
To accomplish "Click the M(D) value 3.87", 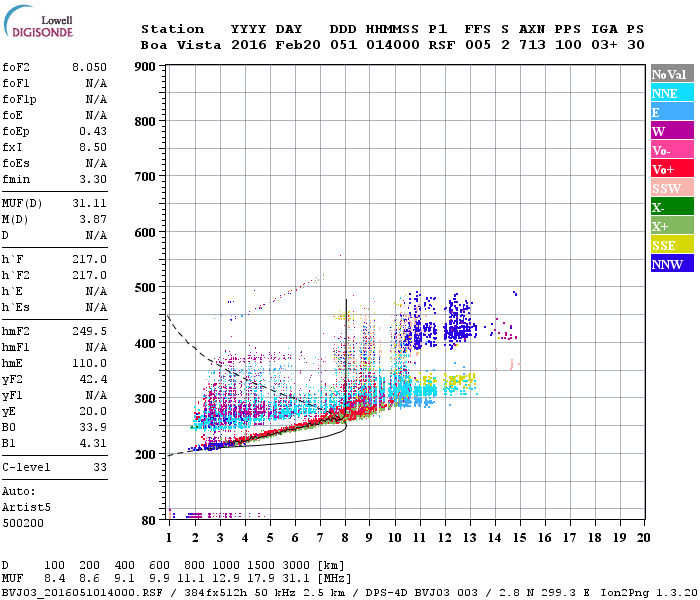I will [93, 220].
